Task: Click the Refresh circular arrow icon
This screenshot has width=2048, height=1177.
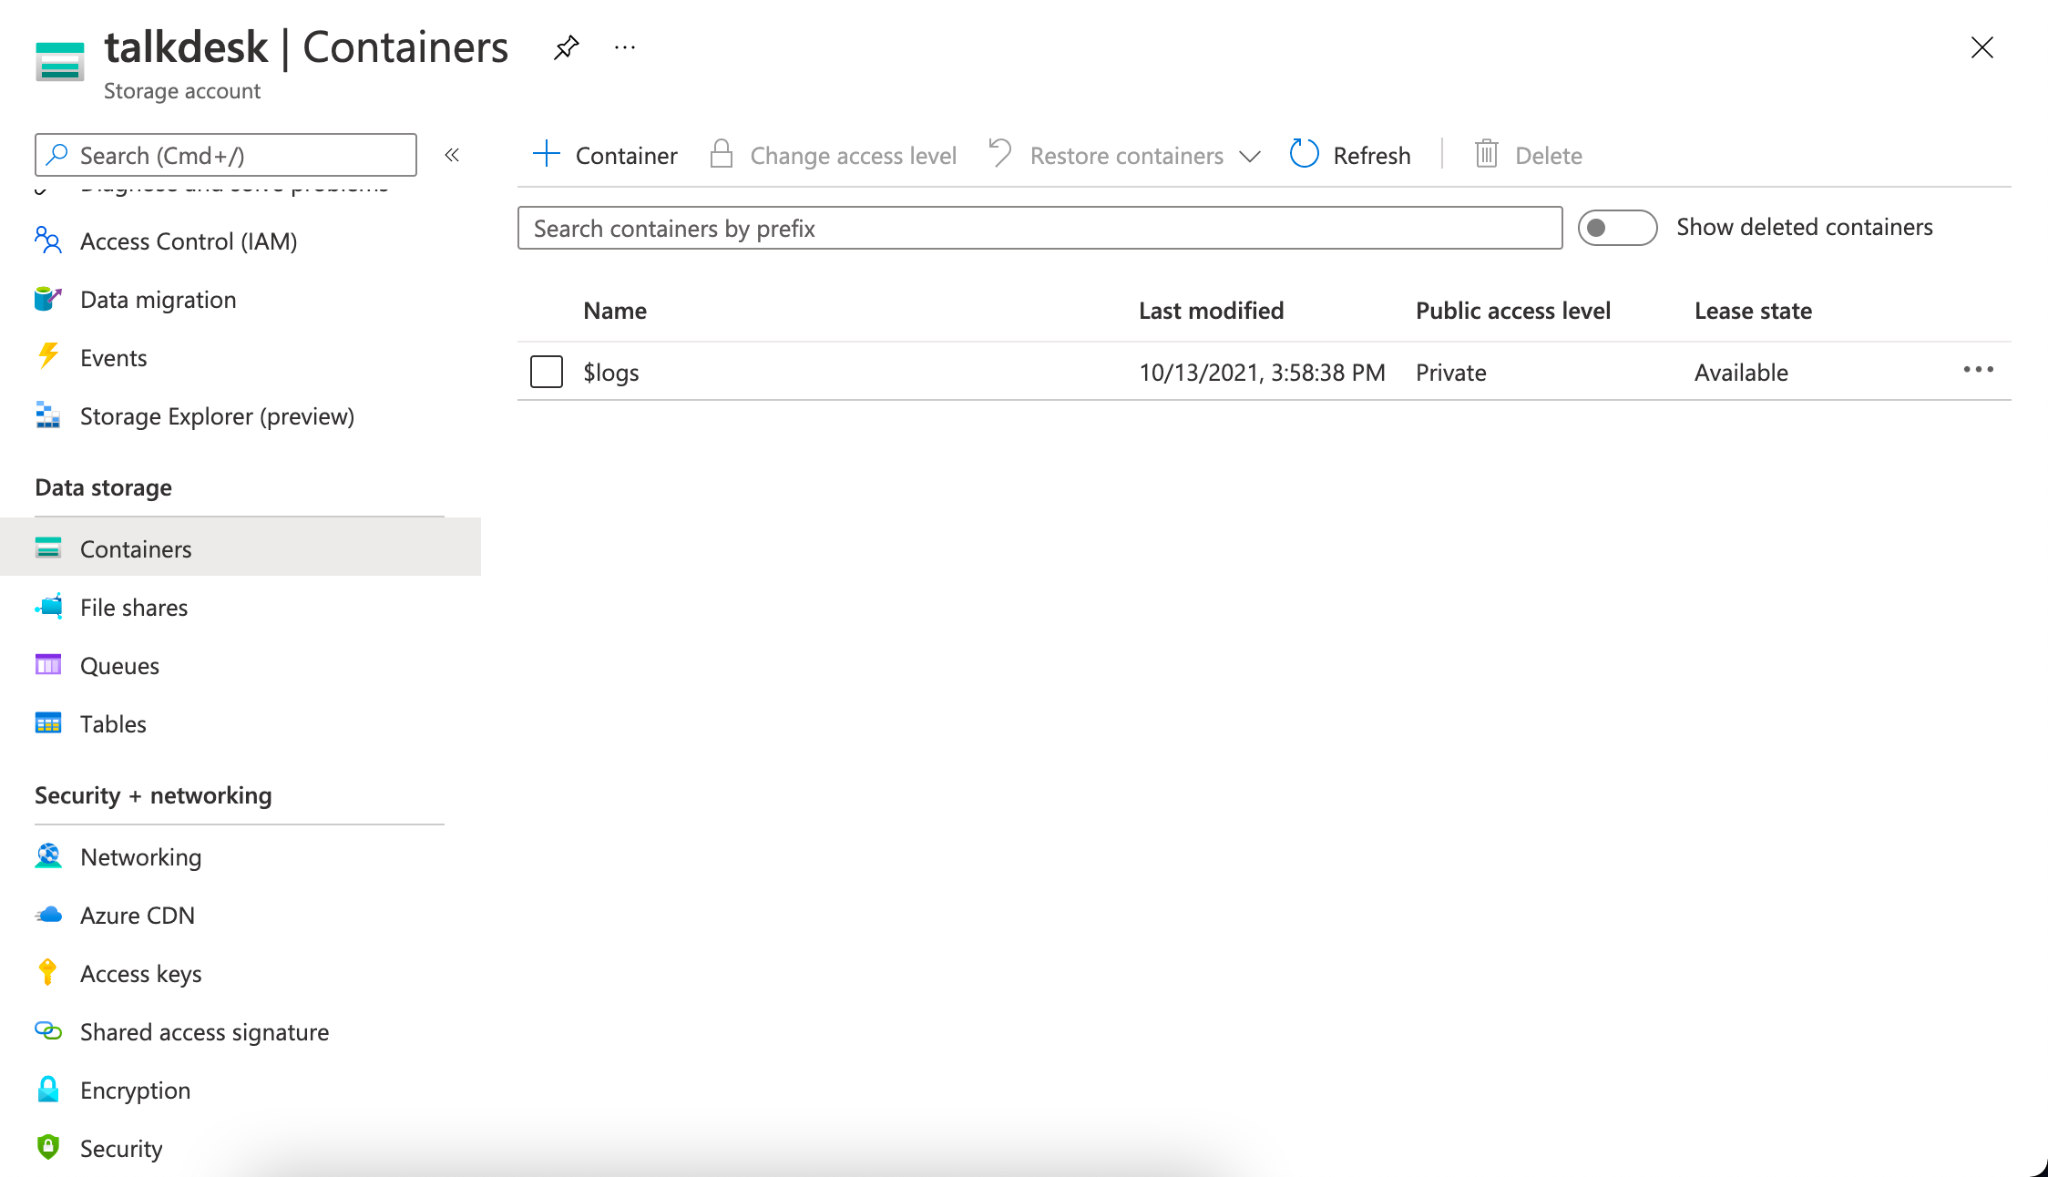Action: pyautogui.click(x=1304, y=154)
